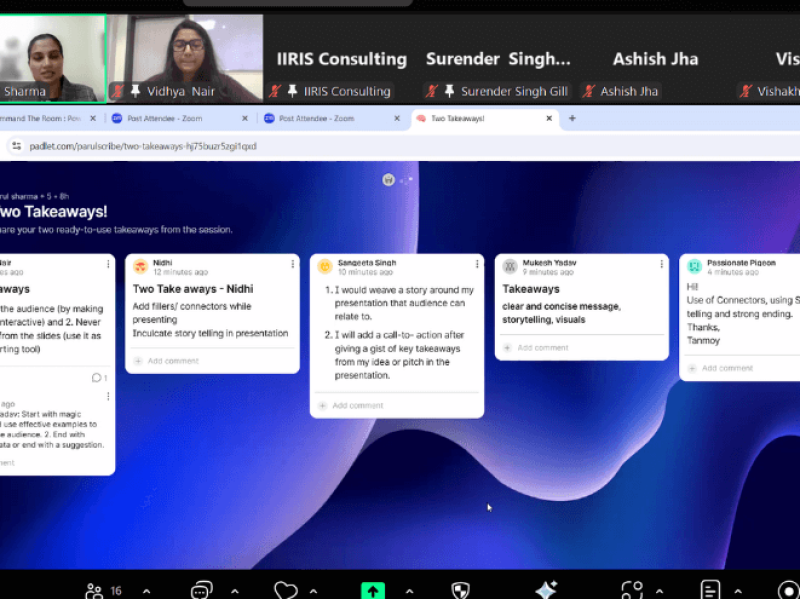Open the site info icon in address bar

click(x=16, y=146)
